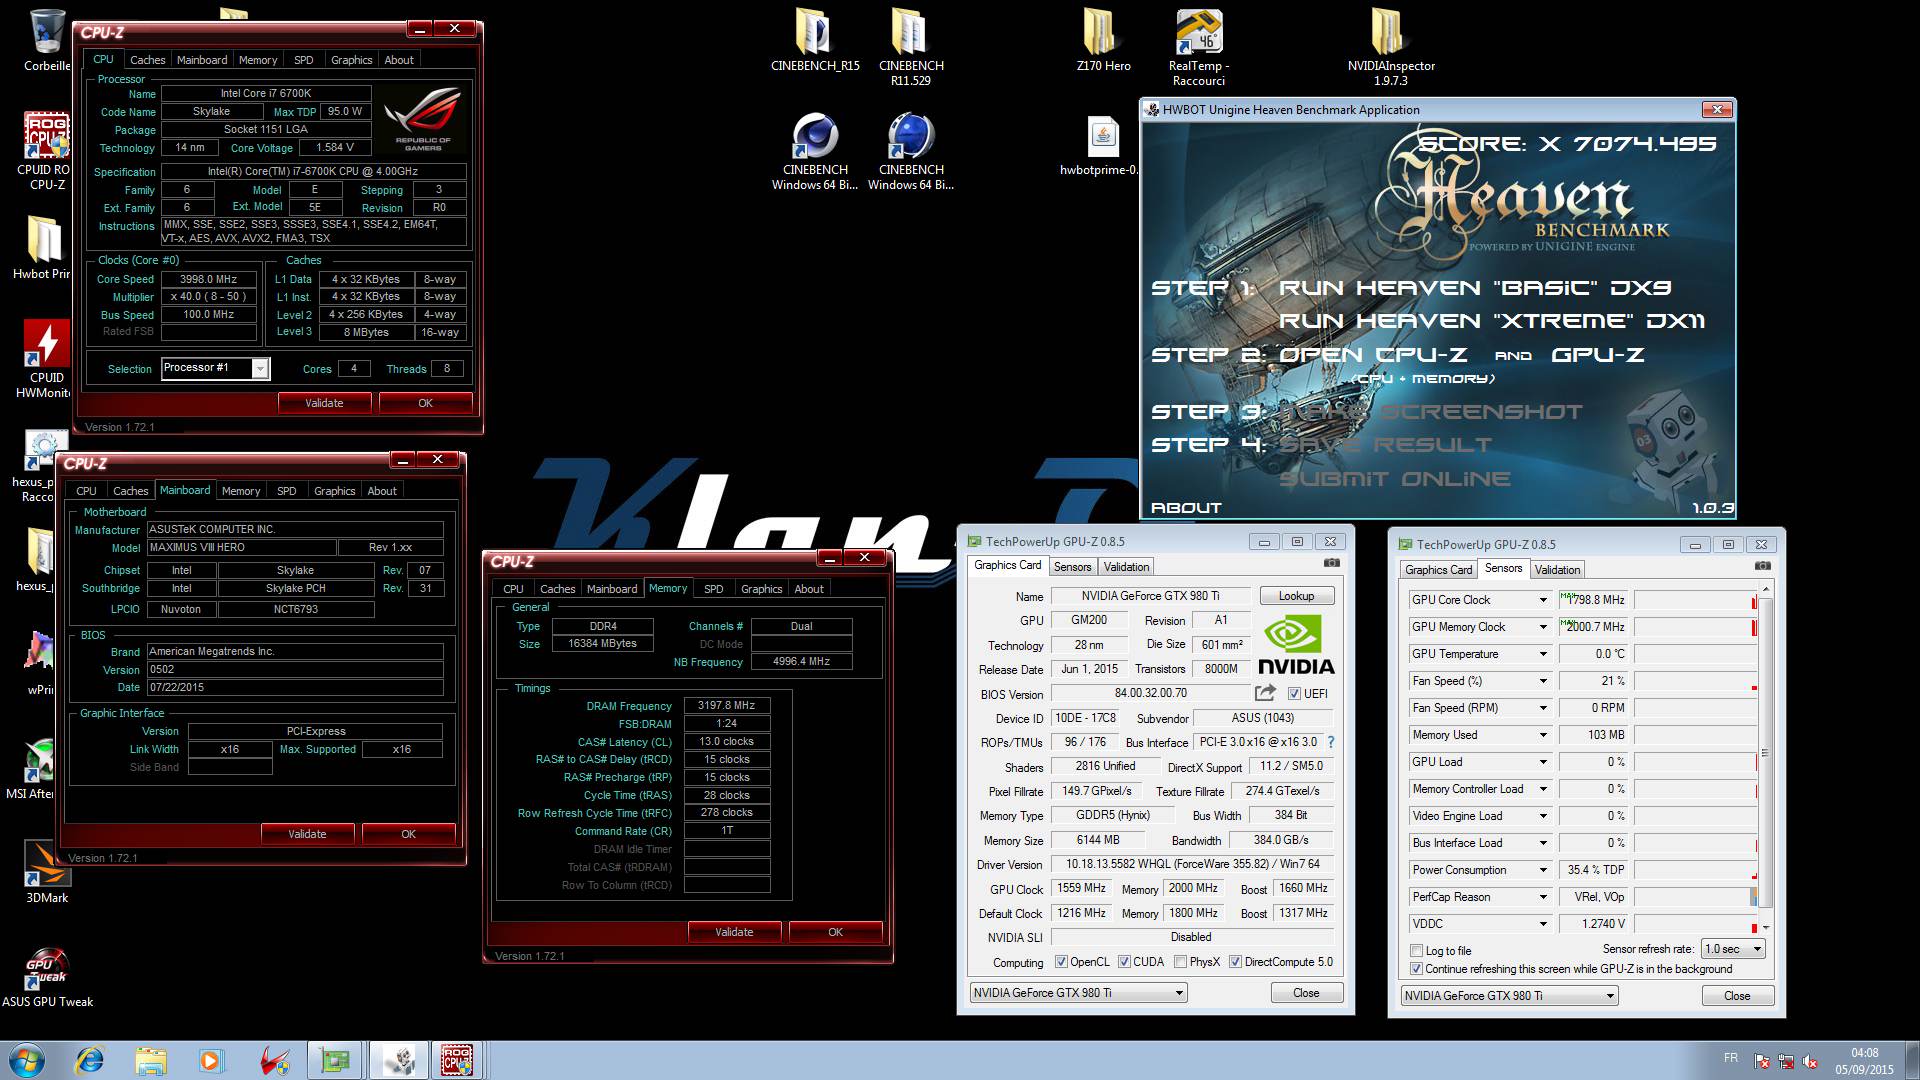Viewport: 1920px width, 1080px height.
Task: Toggle the OpenCL checkbox in GPU-Z
Action: pos(1061,962)
